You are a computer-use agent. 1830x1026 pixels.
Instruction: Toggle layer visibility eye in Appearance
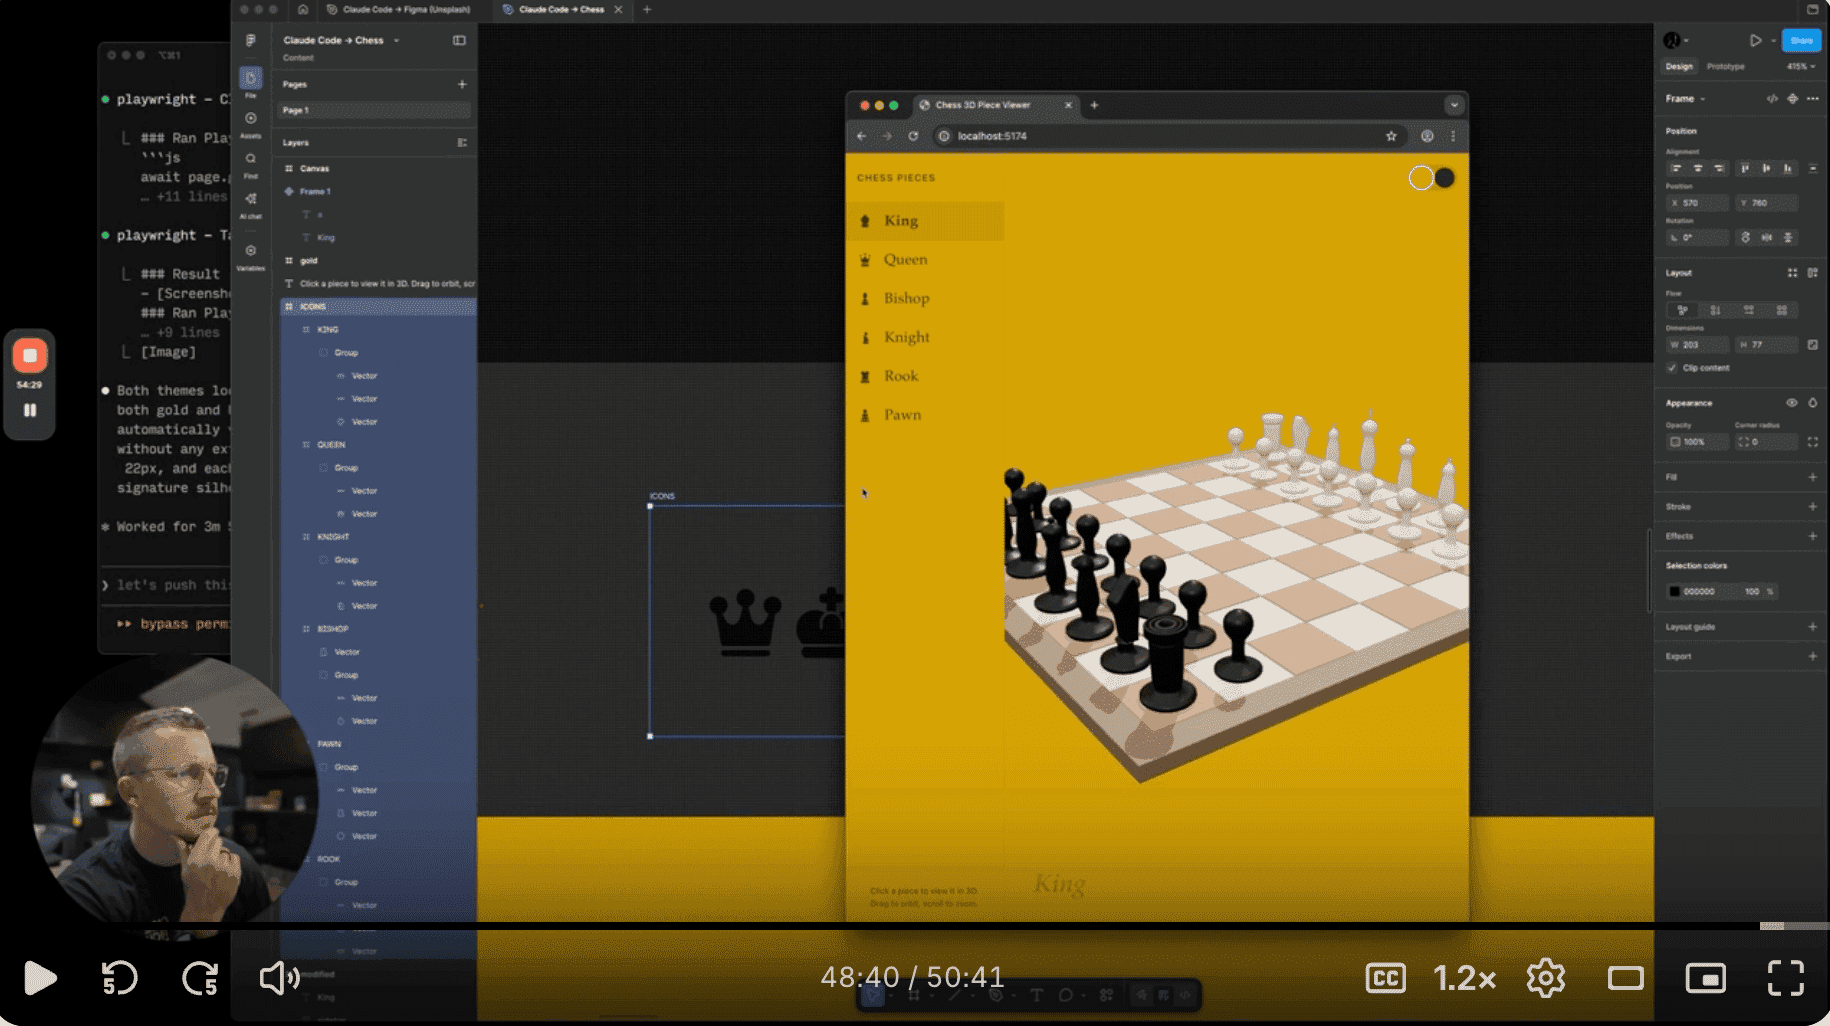pos(1791,403)
